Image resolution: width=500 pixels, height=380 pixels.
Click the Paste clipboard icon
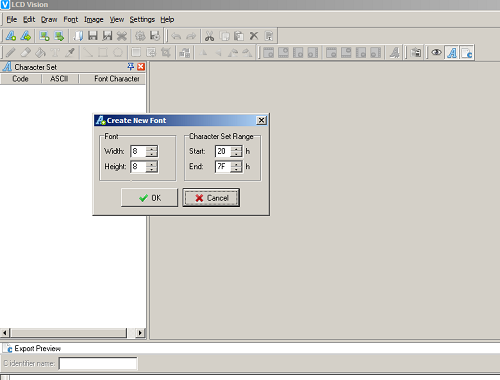point(239,36)
